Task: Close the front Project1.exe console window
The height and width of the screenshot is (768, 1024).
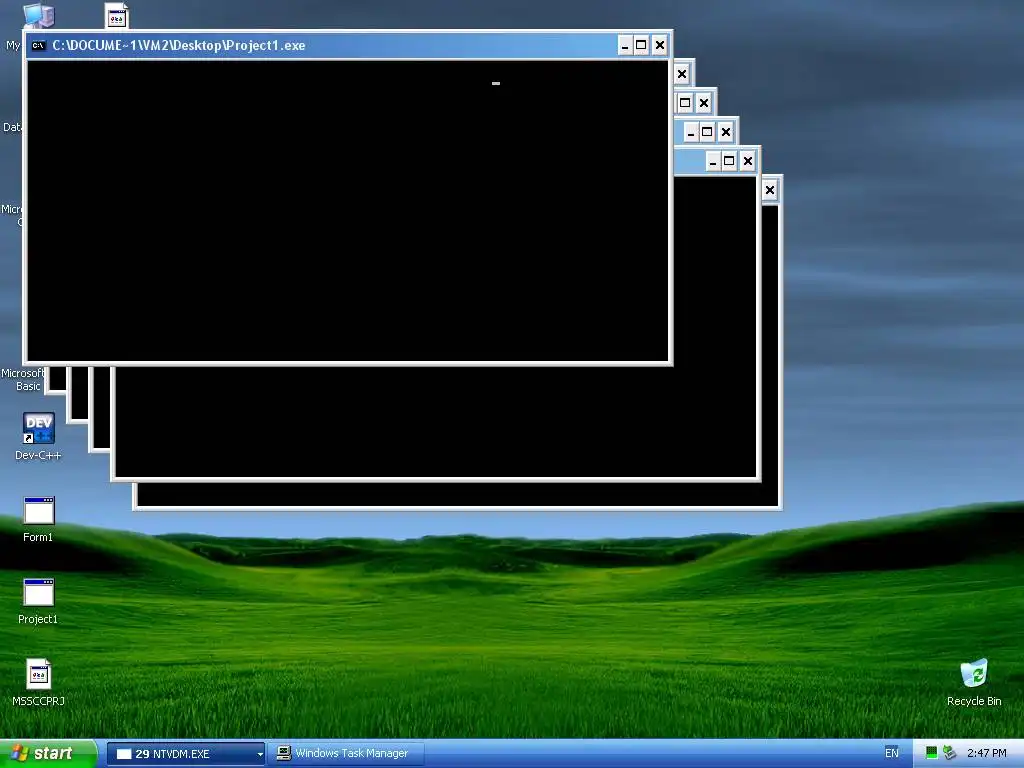Action: coord(660,45)
